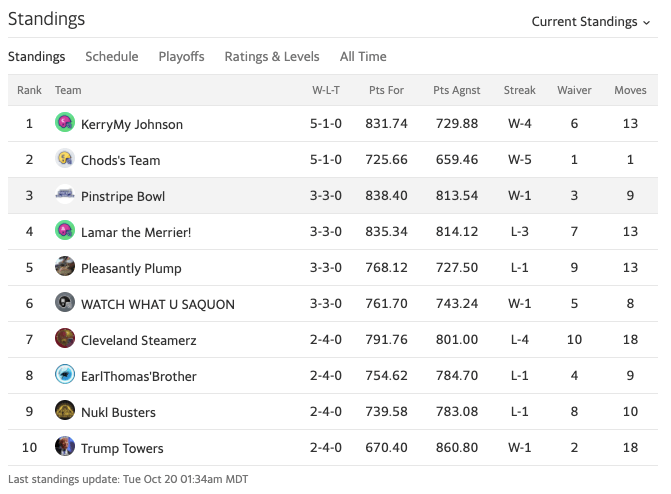Click the Pts For column header
This screenshot has width=671, height=494.
tap(386, 90)
